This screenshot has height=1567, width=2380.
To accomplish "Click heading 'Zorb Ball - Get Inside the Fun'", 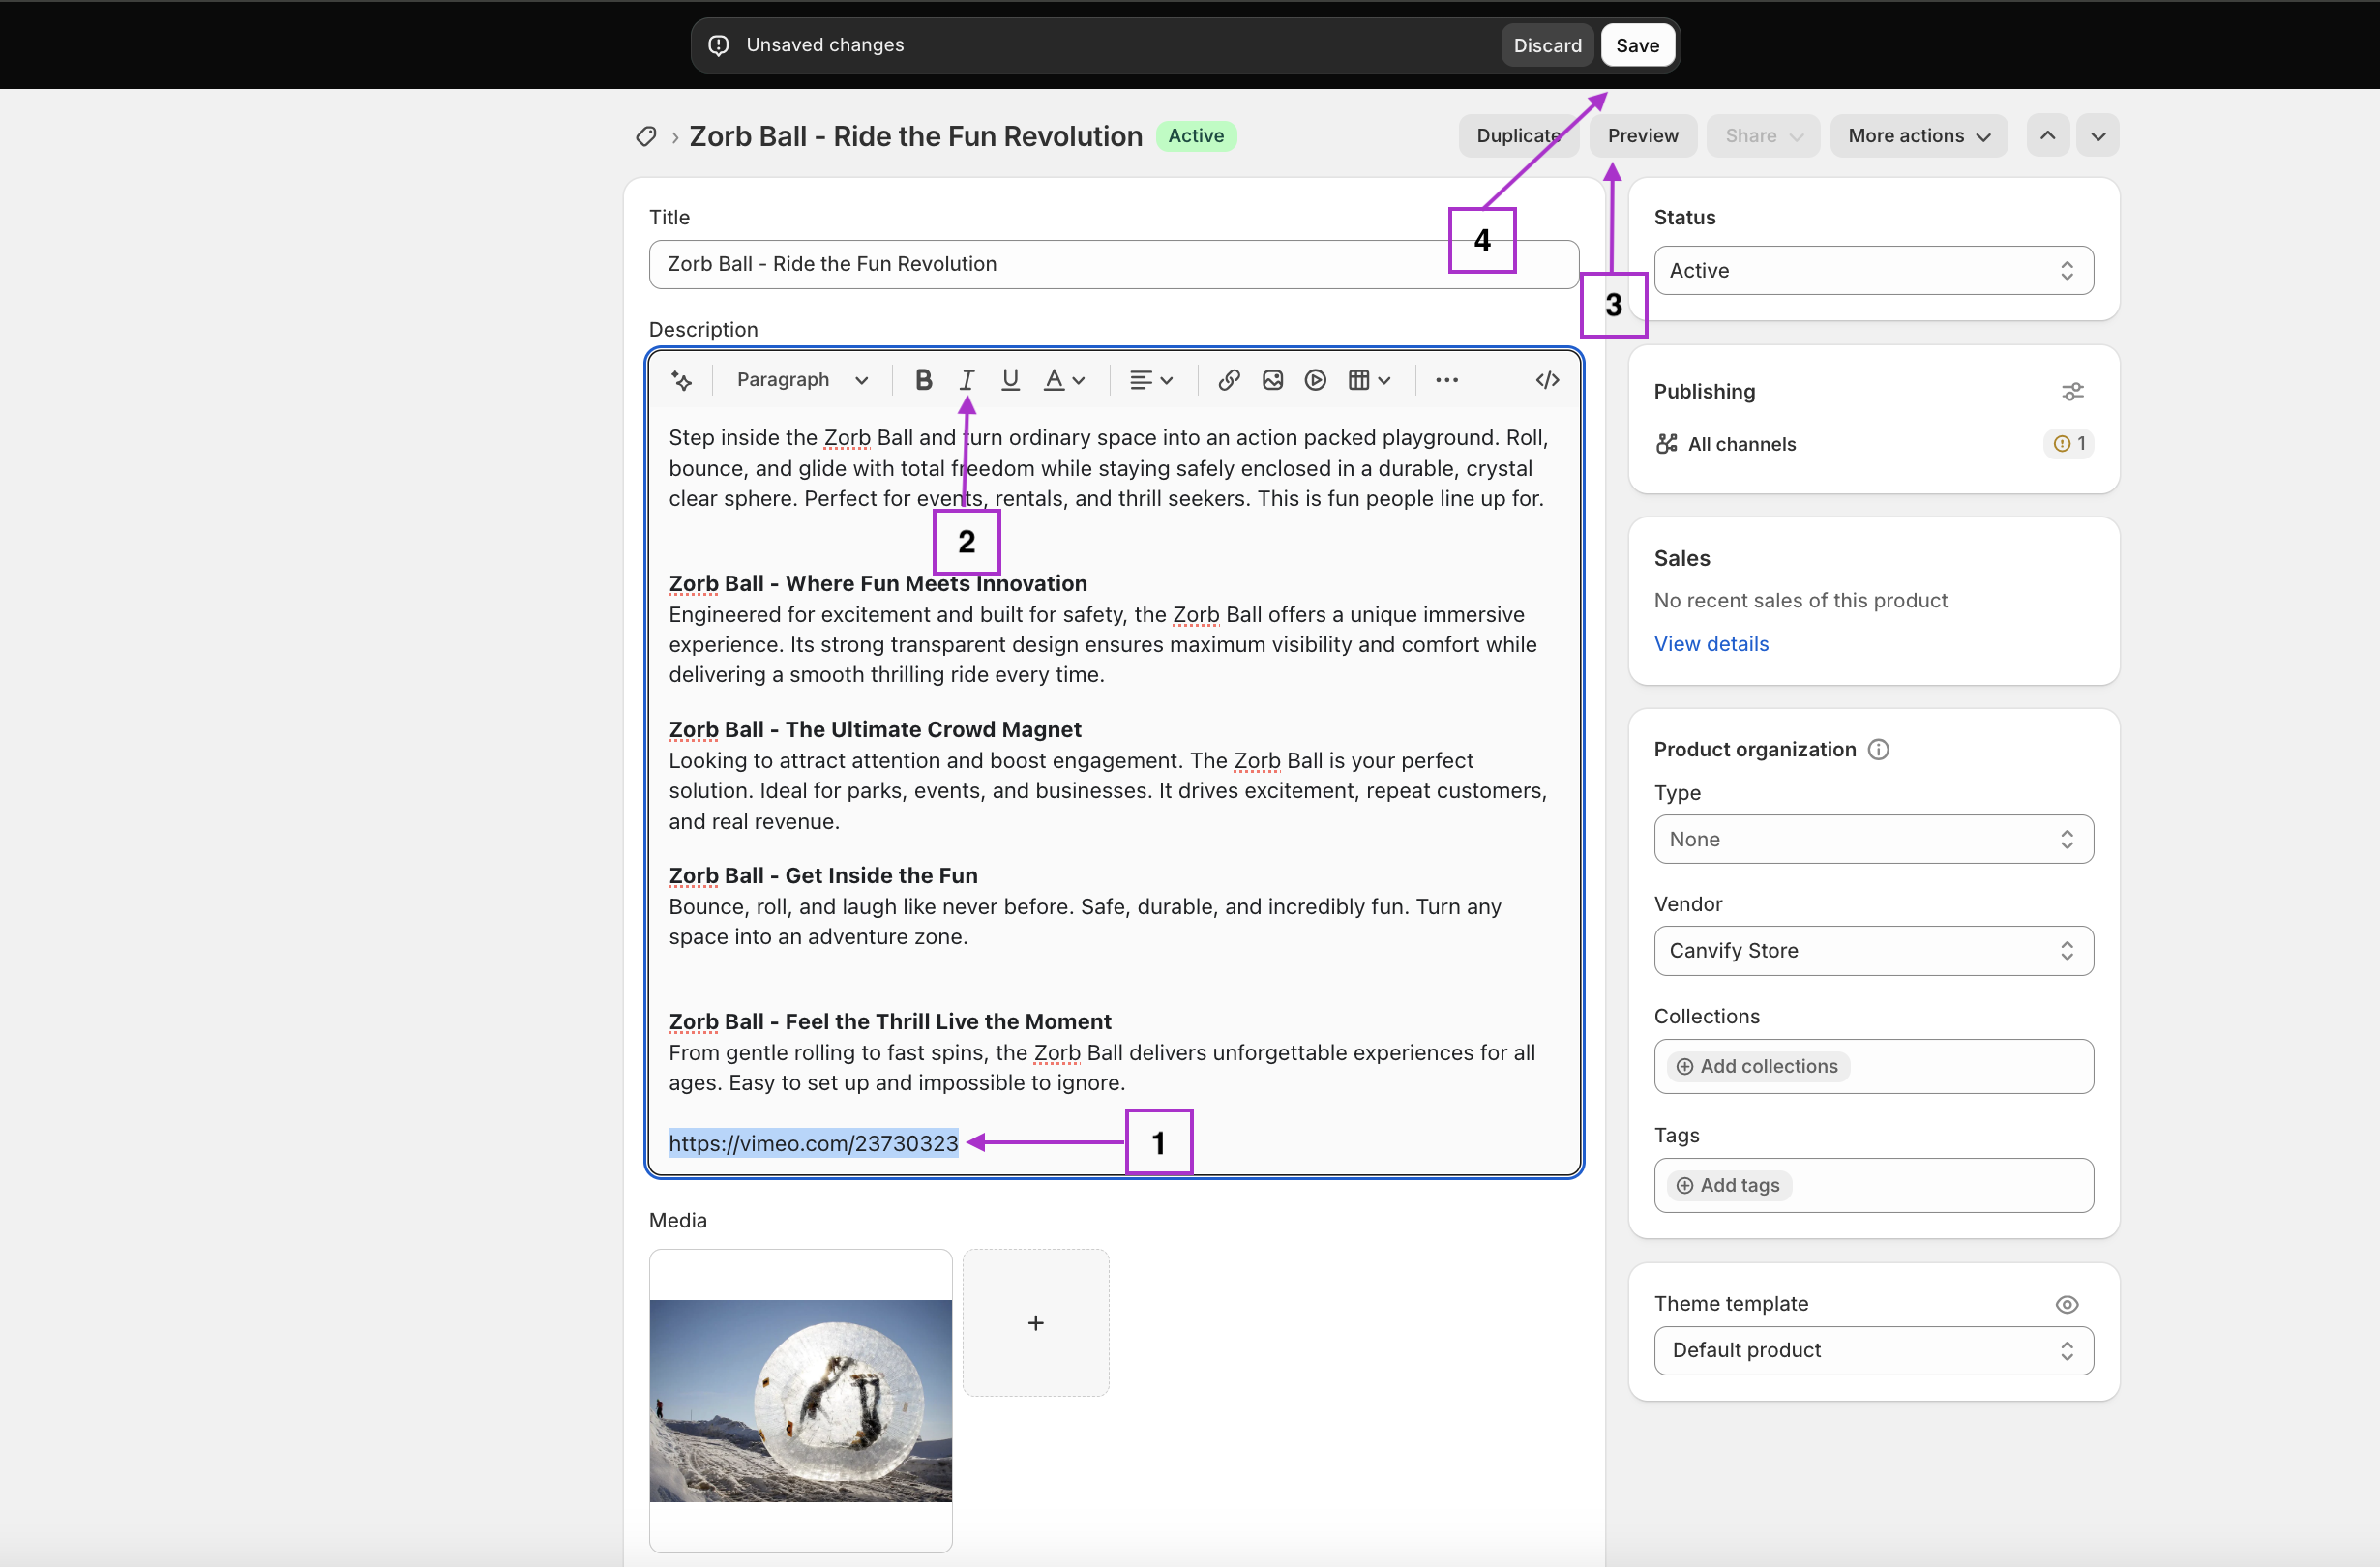I will click(823, 876).
